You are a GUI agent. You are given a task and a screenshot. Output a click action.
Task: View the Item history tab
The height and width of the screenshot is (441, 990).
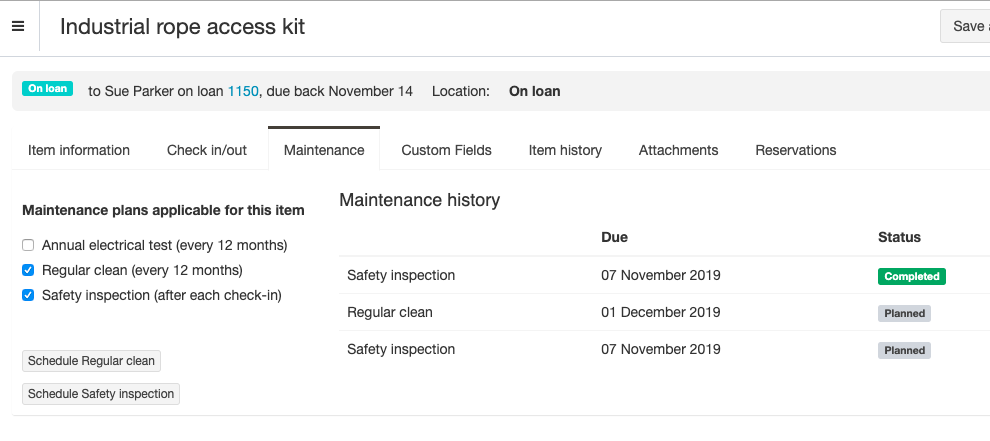pos(565,150)
